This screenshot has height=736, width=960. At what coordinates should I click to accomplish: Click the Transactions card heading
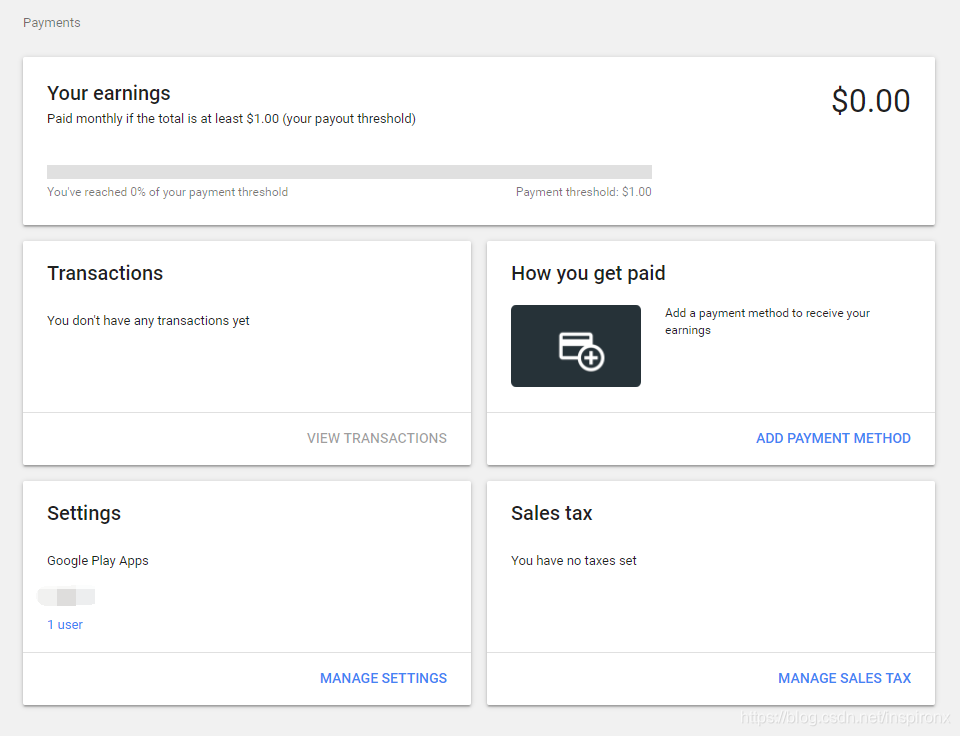pyautogui.click(x=105, y=273)
